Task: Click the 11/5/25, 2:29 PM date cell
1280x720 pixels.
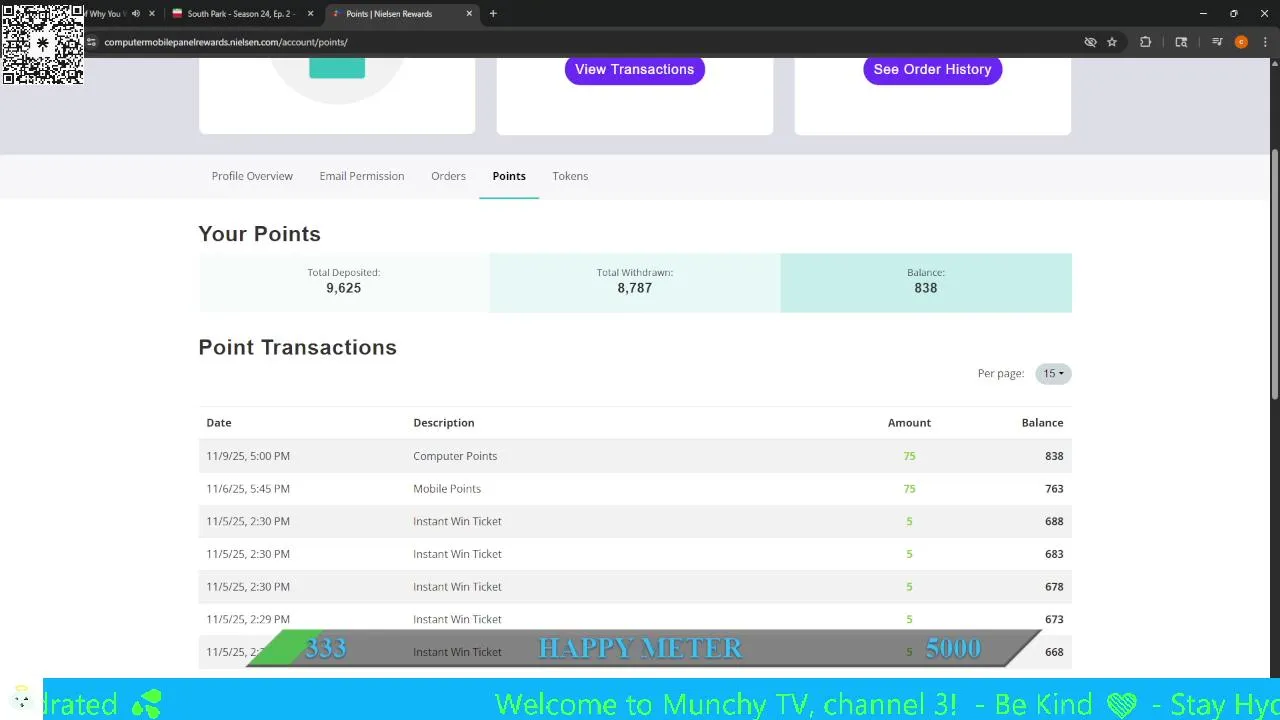Action: (248, 619)
